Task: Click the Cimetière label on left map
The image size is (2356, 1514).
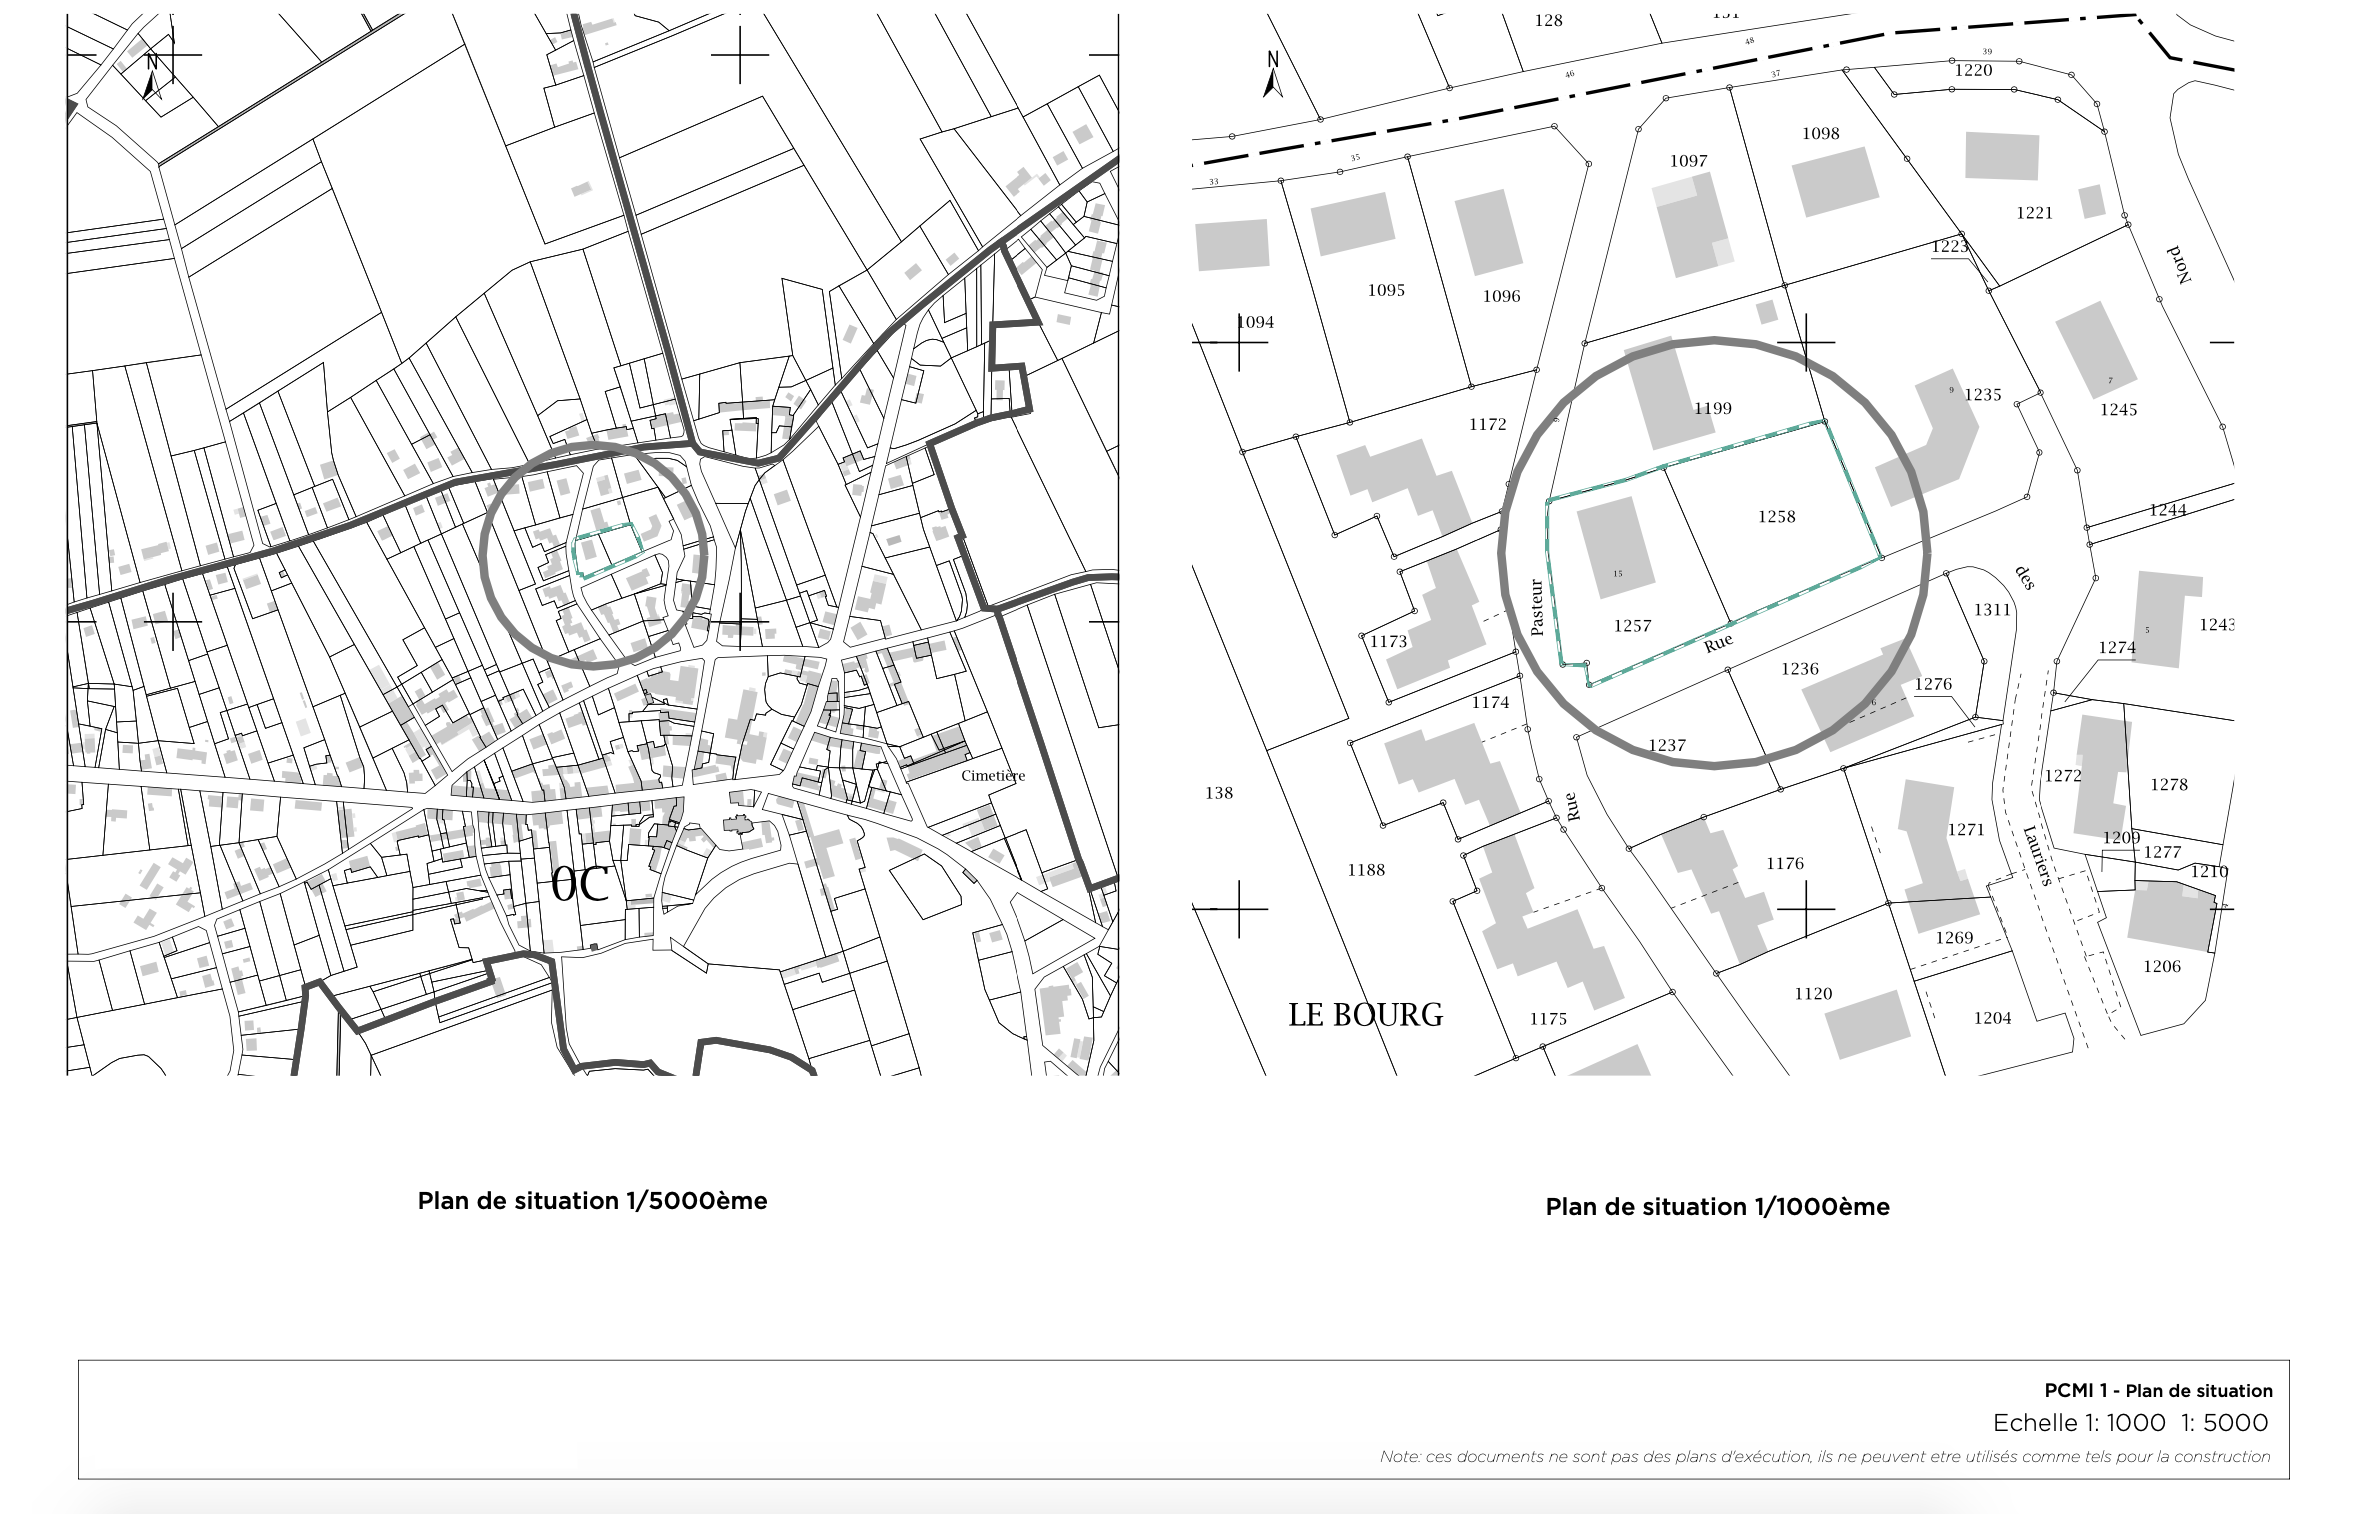Action: (992, 776)
